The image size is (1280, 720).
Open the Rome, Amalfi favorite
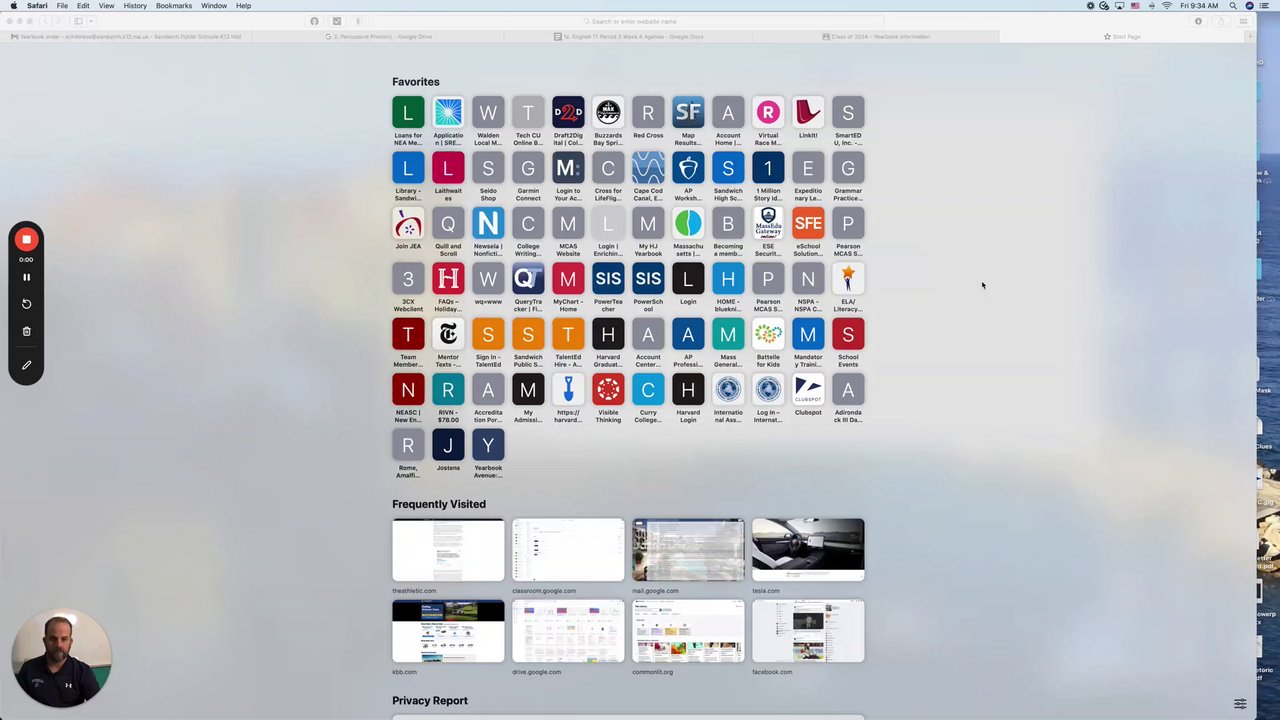point(408,445)
